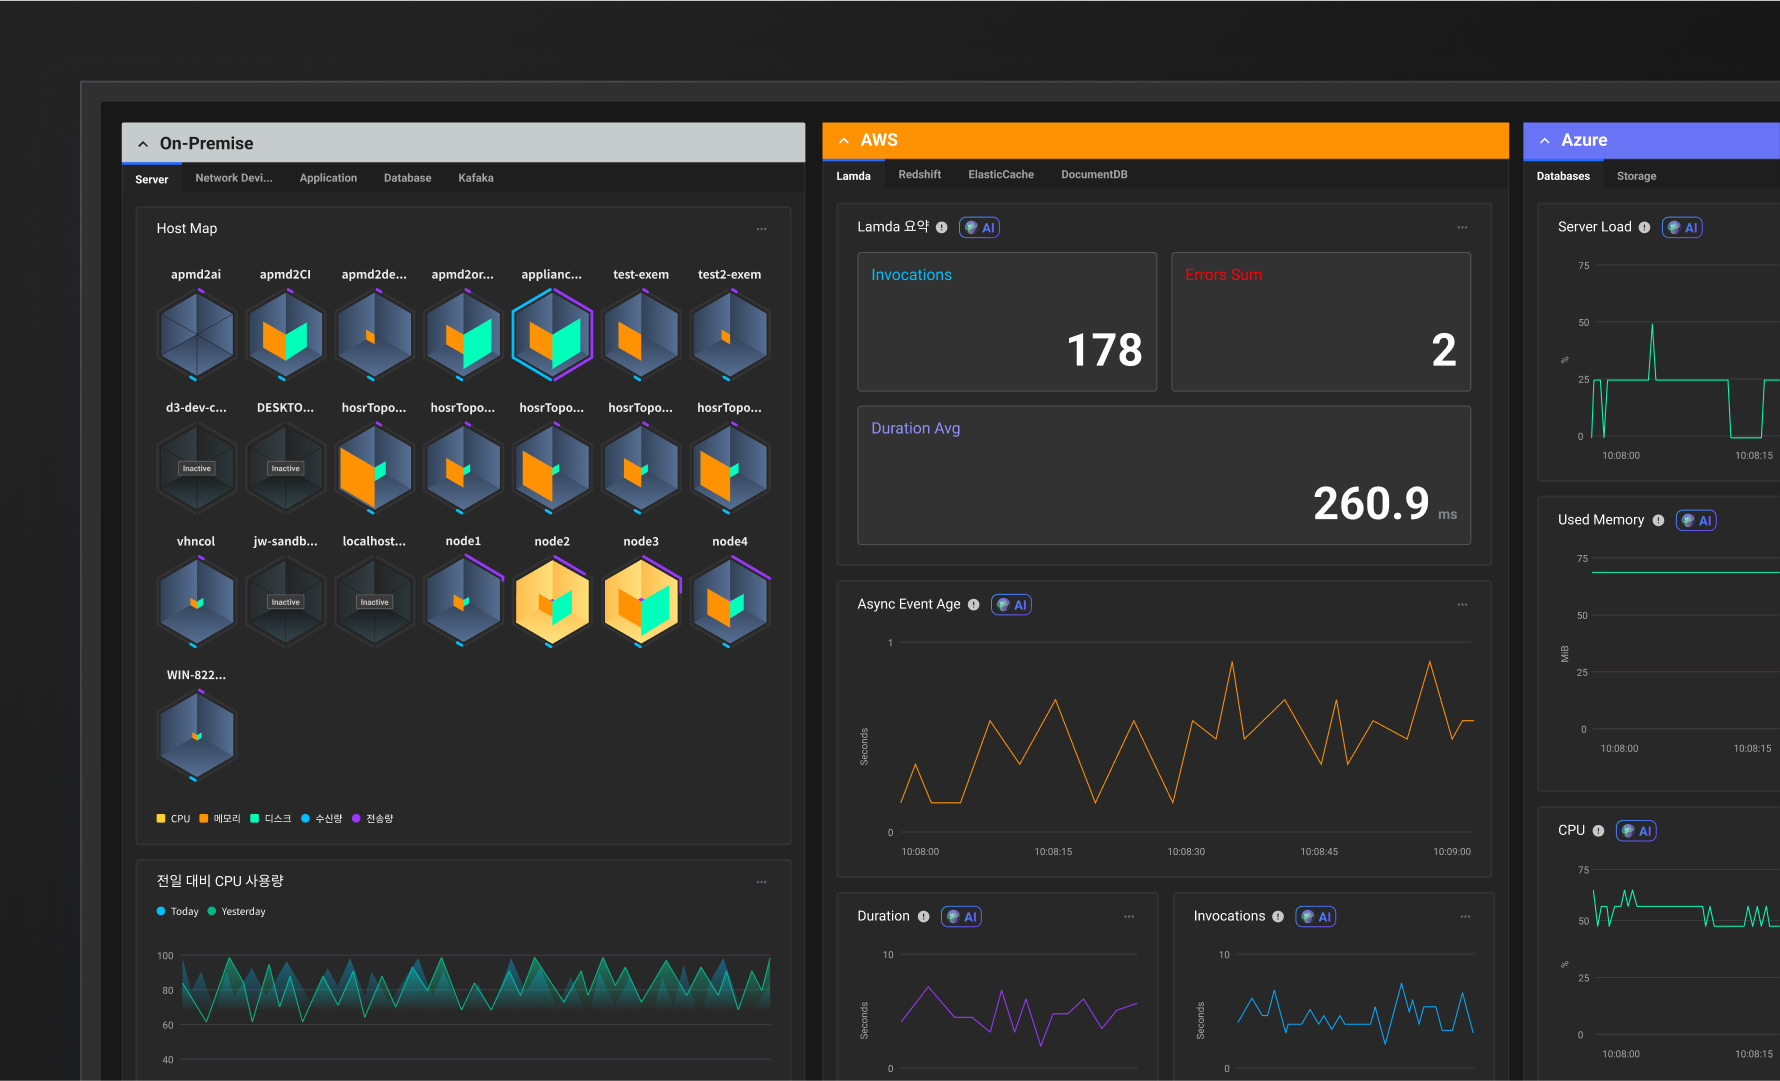Screen dimensions: 1780x1081
Task: Open the Azure Storage tab
Action: pyautogui.click(x=1636, y=176)
